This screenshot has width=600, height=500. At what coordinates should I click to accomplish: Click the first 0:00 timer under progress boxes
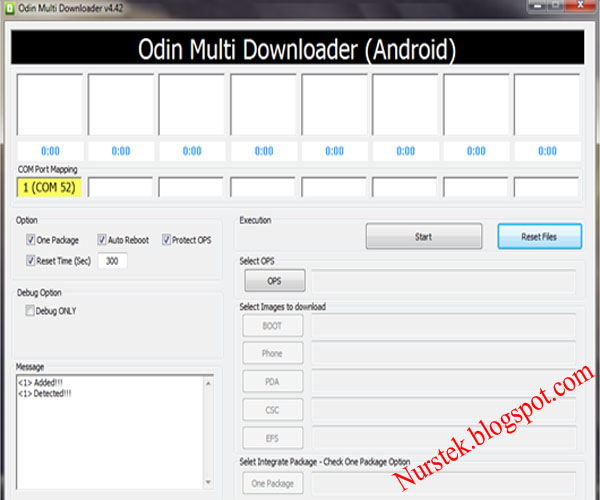[50, 151]
